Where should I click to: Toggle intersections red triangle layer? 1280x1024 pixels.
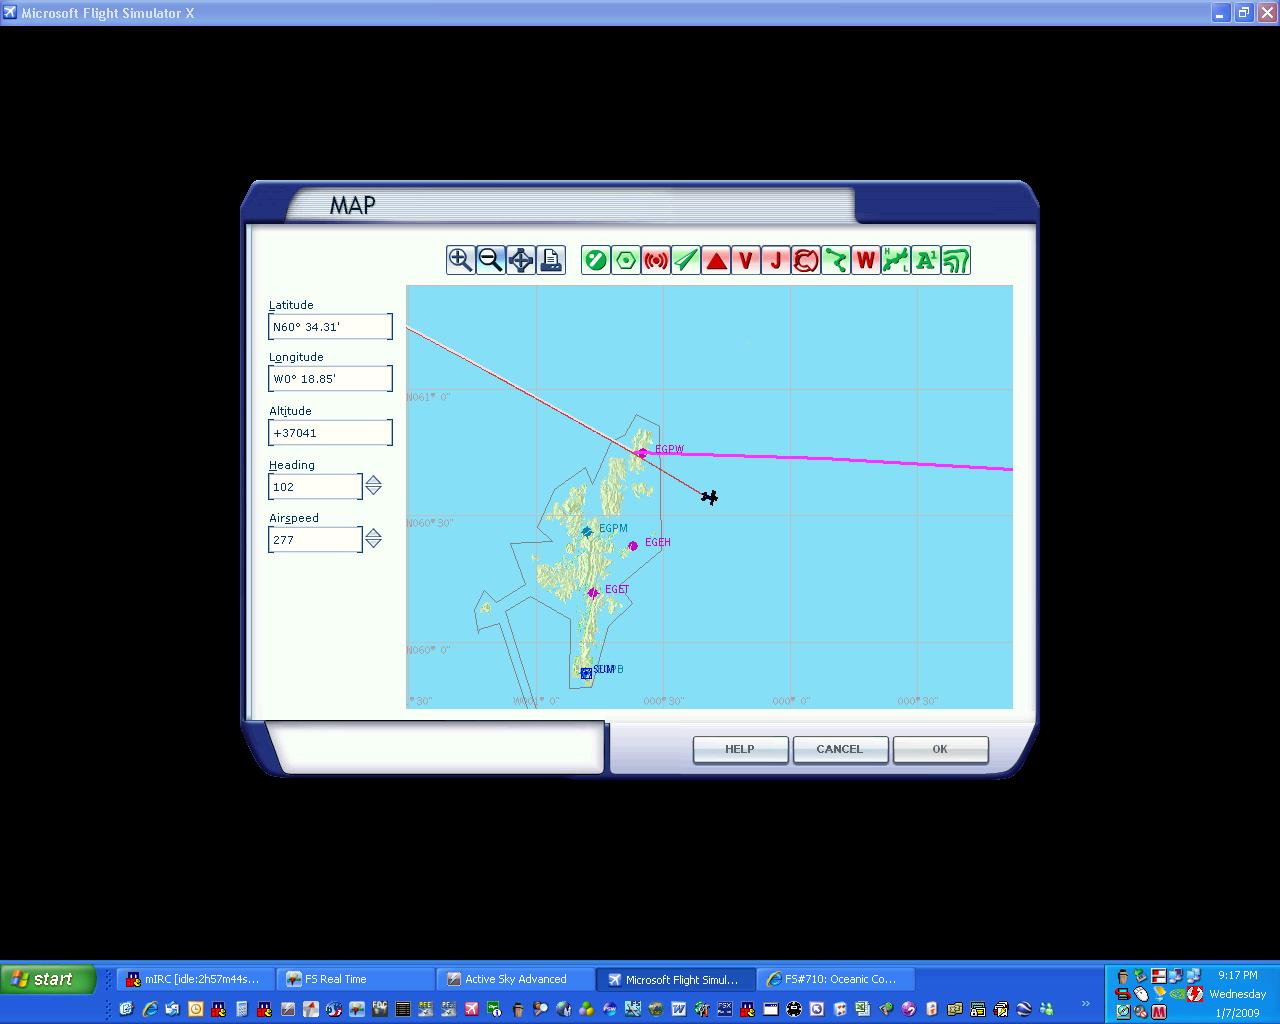click(x=715, y=260)
